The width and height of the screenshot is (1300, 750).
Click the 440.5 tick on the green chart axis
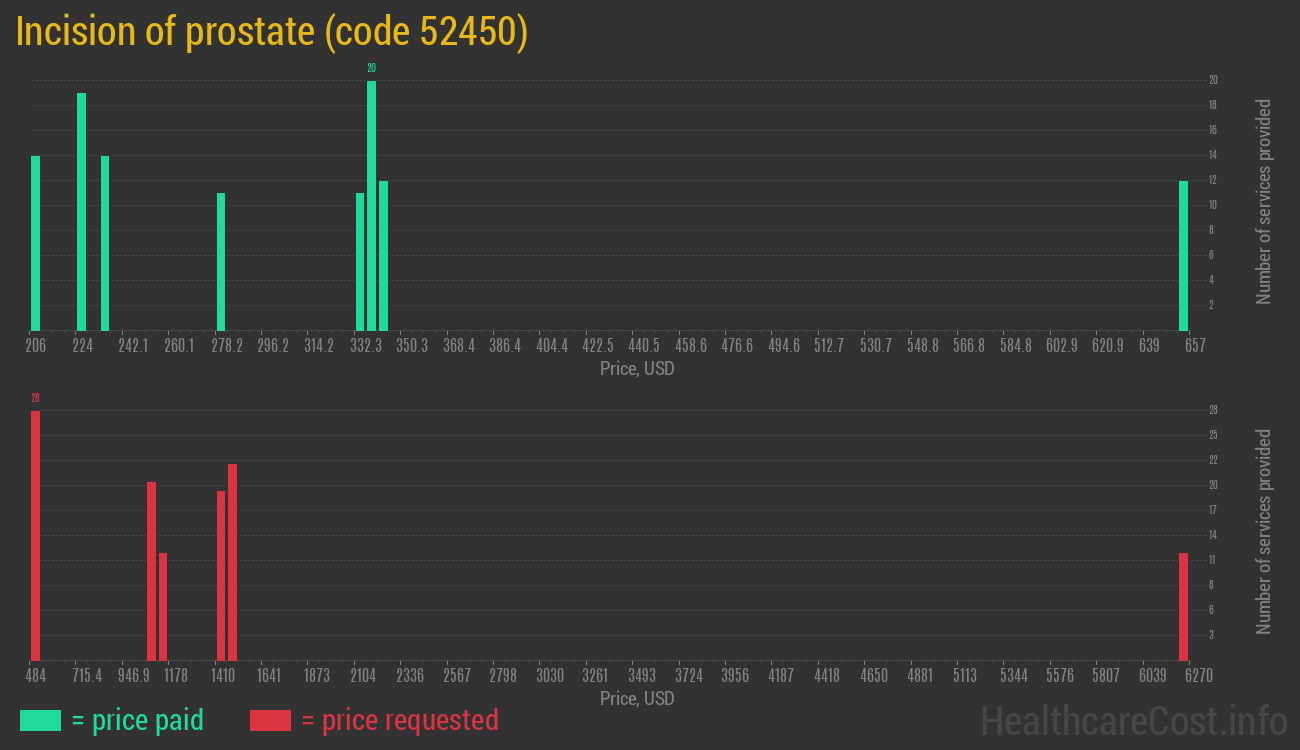tap(644, 346)
